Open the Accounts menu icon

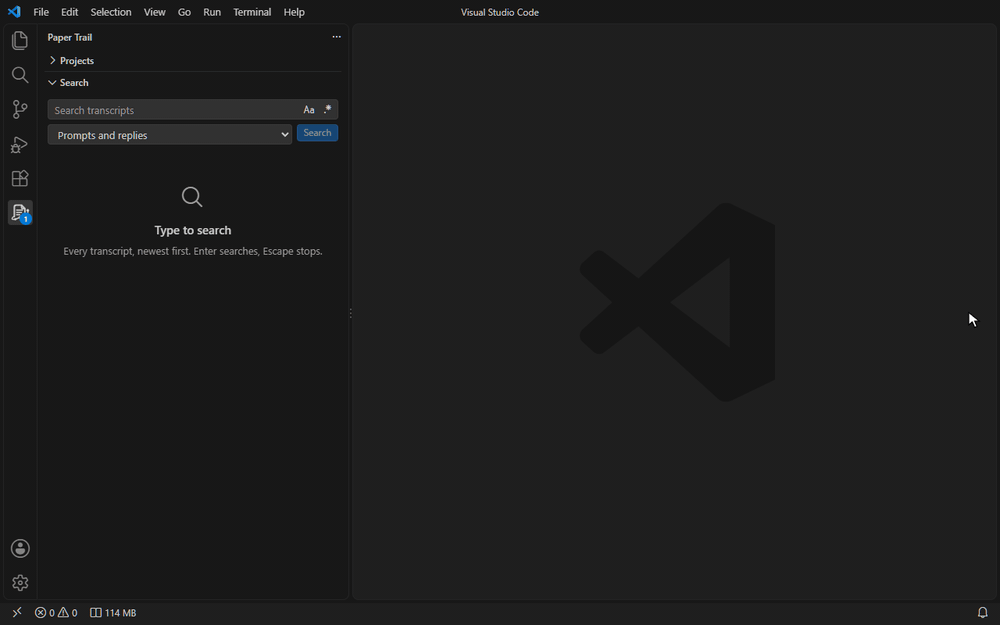[x=20, y=548]
